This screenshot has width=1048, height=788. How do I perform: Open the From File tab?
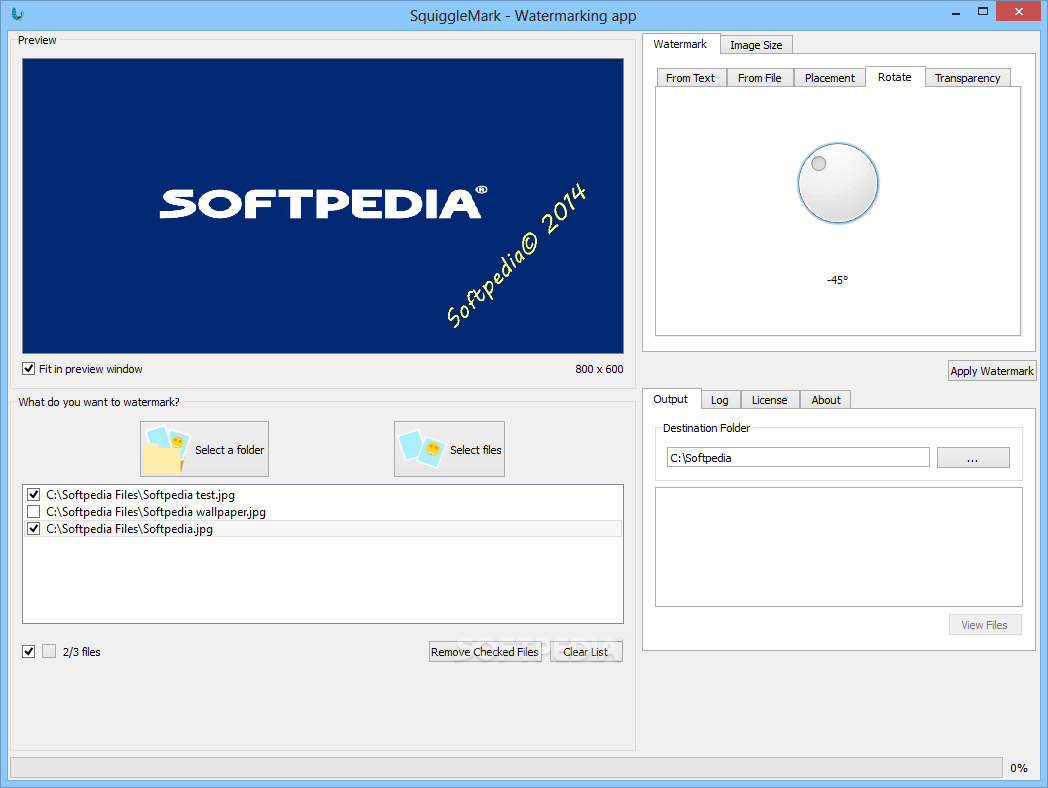coord(759,78)
